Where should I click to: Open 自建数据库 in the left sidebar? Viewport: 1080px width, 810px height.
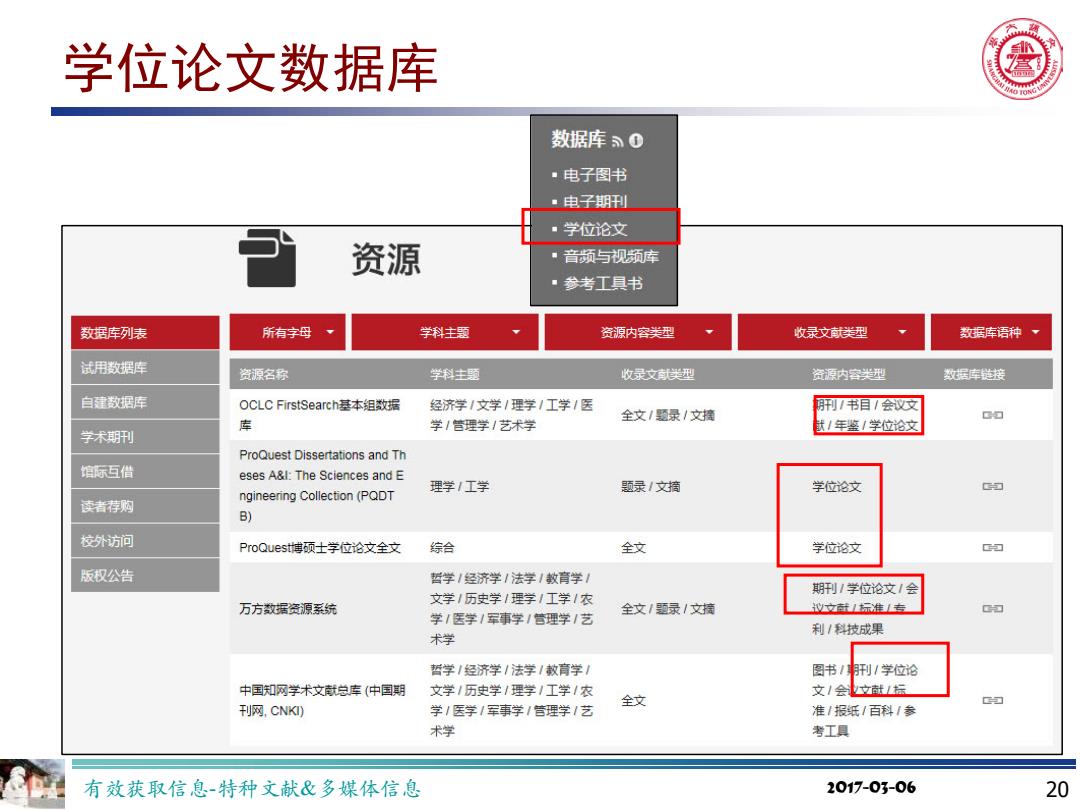click(145, 402)
